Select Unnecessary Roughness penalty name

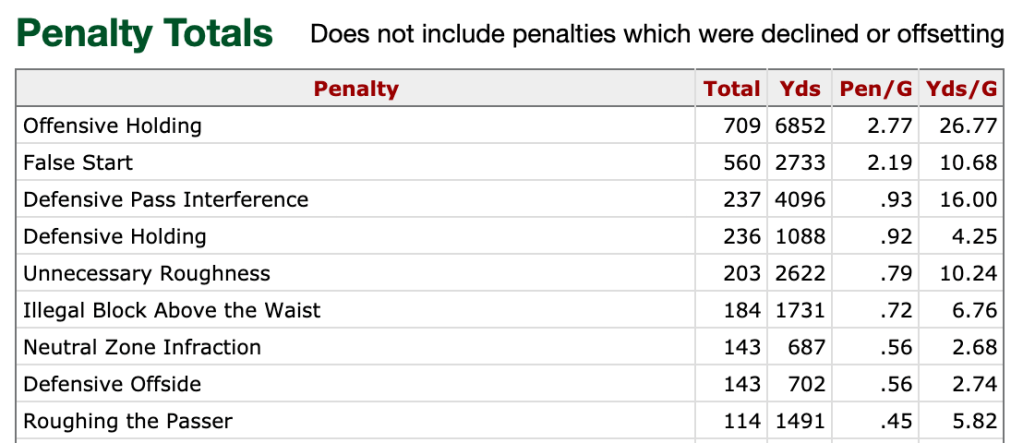coord(147,273)
